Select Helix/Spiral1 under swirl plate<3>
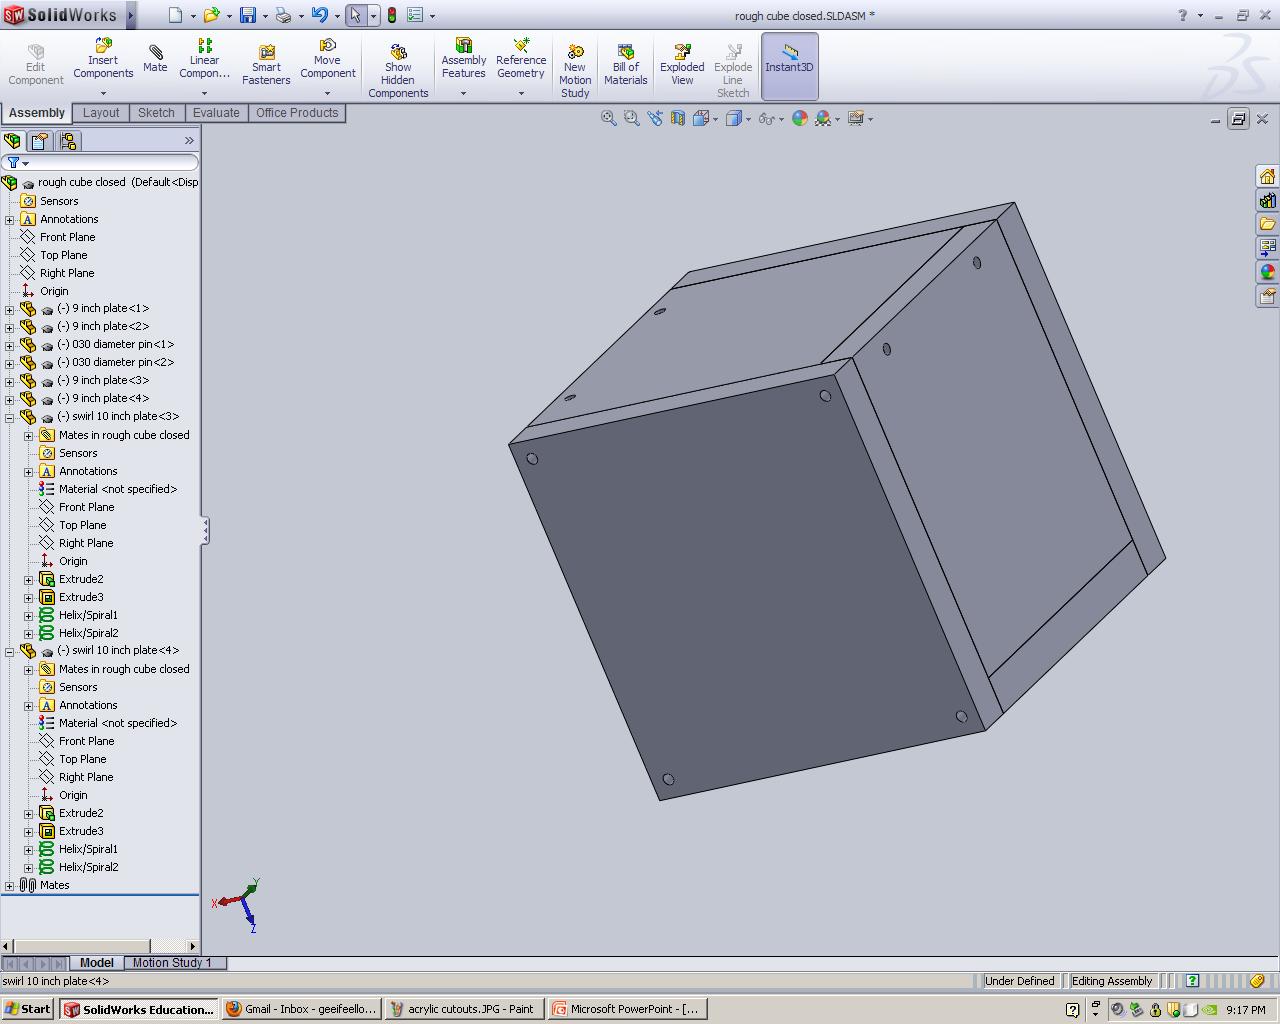This screenshot has width=1280, height=1024. coord(88,615)
